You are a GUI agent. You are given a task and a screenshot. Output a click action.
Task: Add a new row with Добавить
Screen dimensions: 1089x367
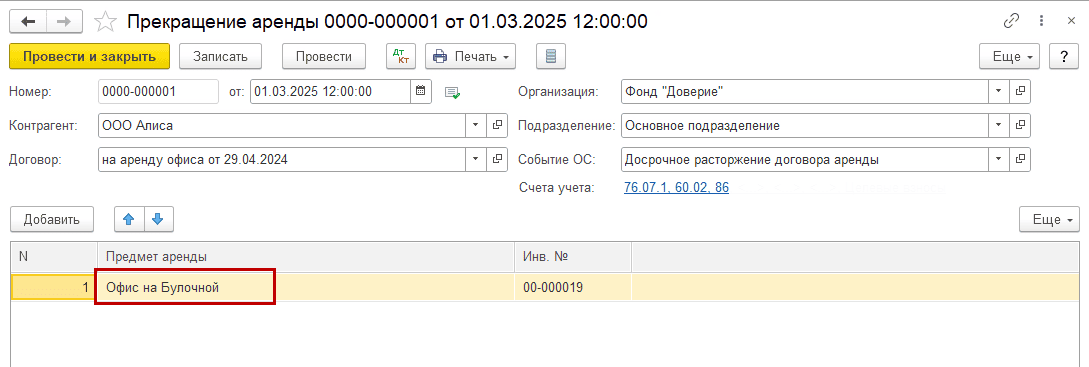pyautogui.click(x=52, y=220)
